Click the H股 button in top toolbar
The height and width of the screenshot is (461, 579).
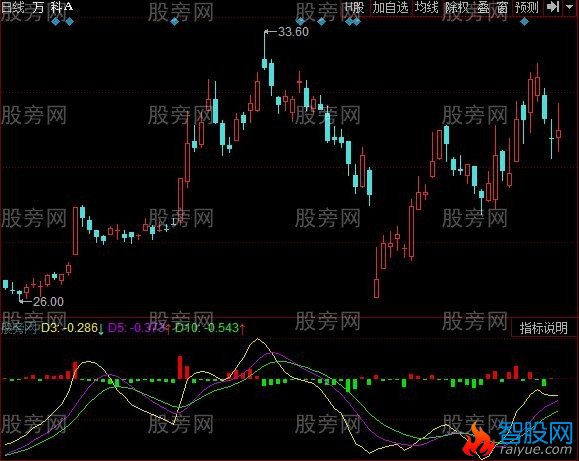pyautogui.click(x=355, y=7)
